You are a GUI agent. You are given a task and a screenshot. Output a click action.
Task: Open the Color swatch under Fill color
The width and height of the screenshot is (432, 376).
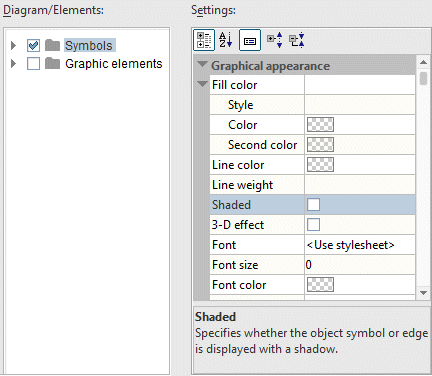click(320, 125)
